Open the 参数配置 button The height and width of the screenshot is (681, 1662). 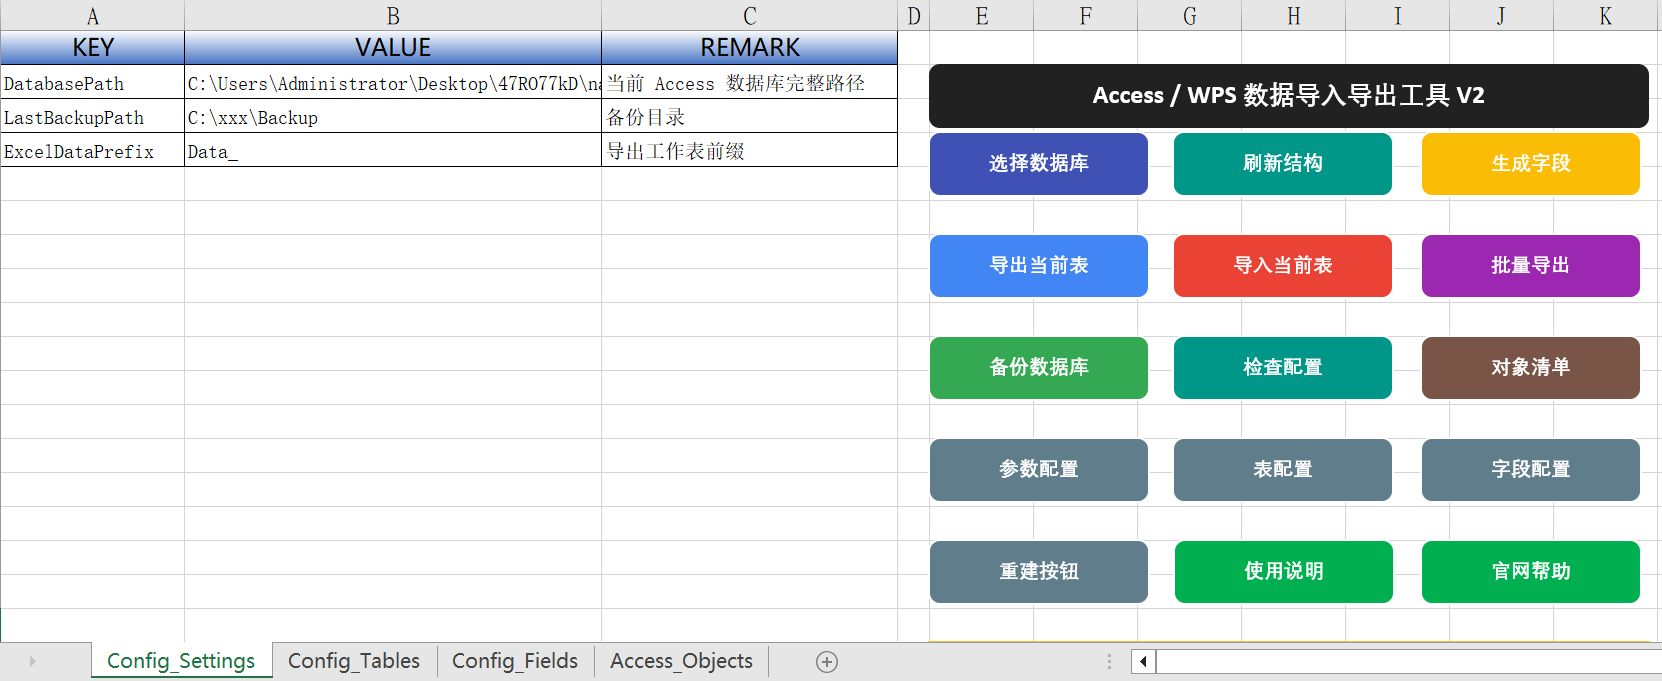[1038, 470]
